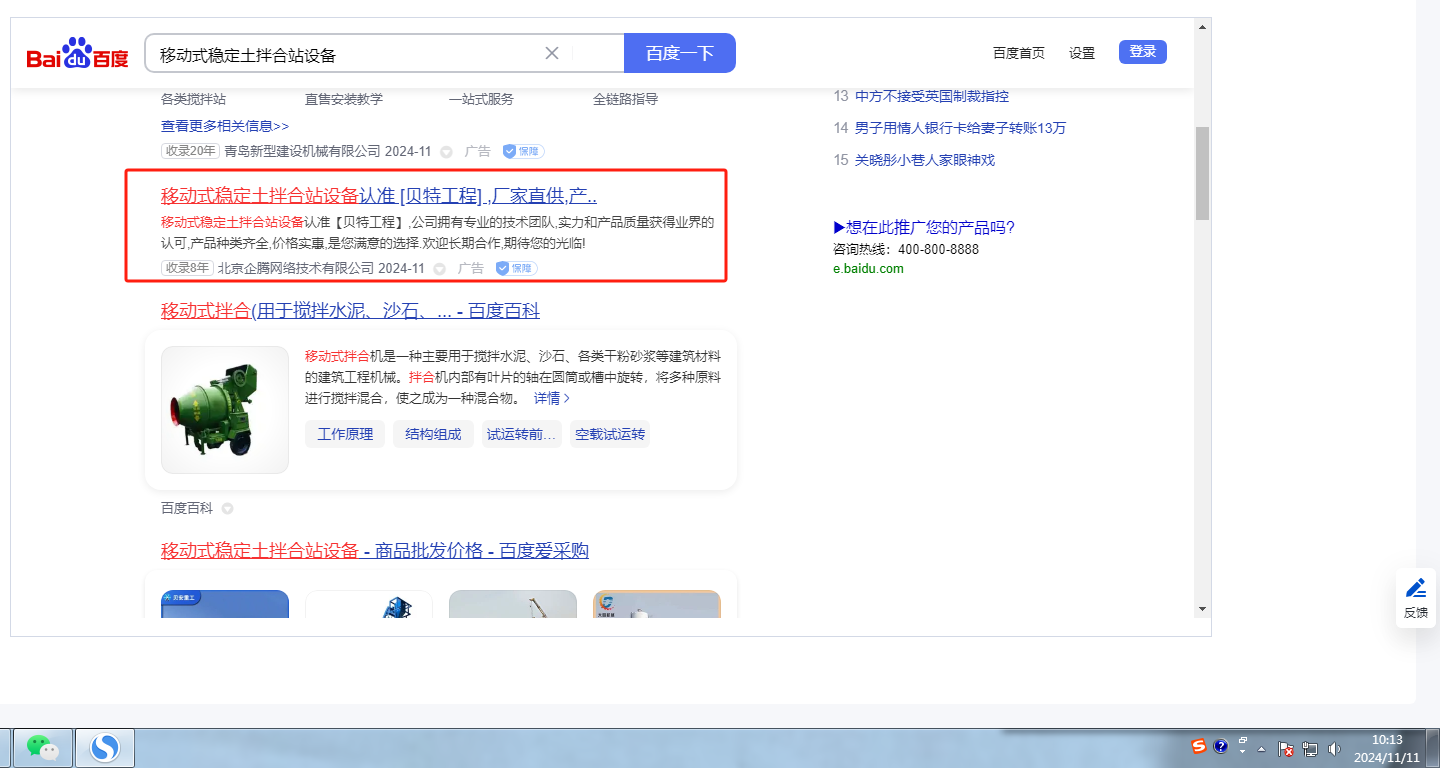Open the 贝特工程 ad result title
Viewport: 1440px width, 768px height.
[379, 195]
